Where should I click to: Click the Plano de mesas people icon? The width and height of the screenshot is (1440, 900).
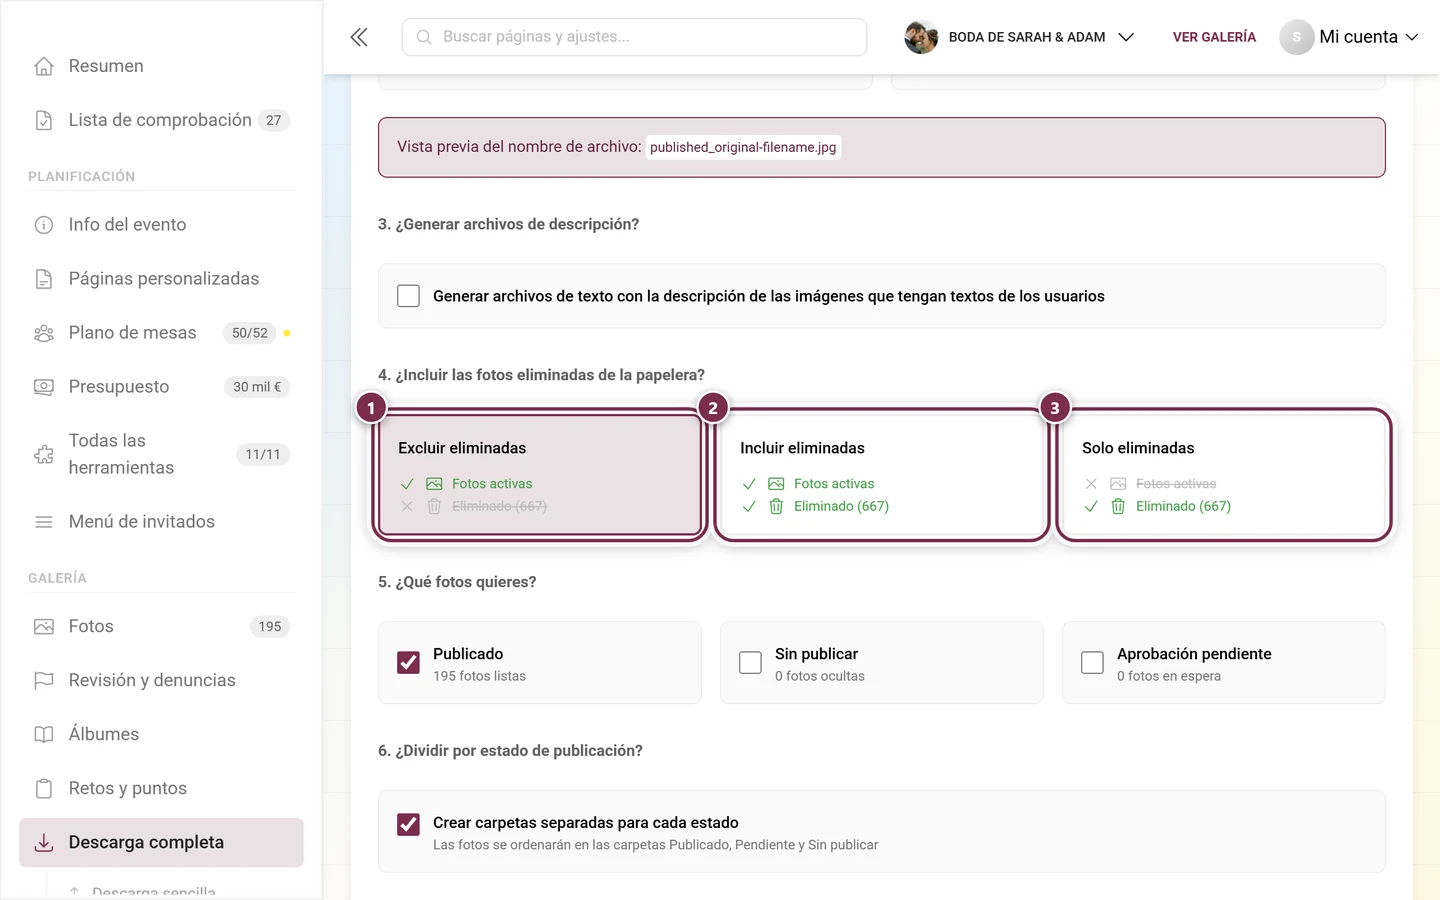44,333
